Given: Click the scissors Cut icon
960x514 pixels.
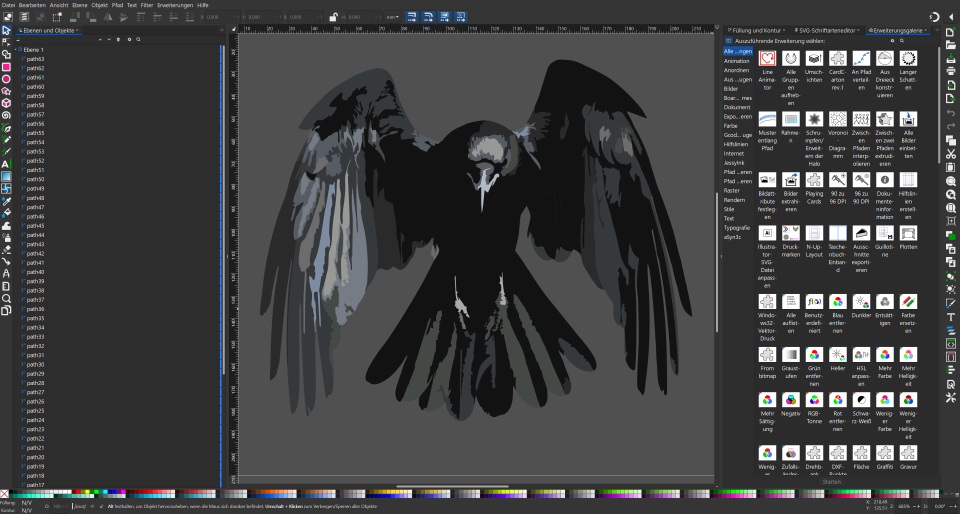Looking at the screenshot, I should (950, 154).
